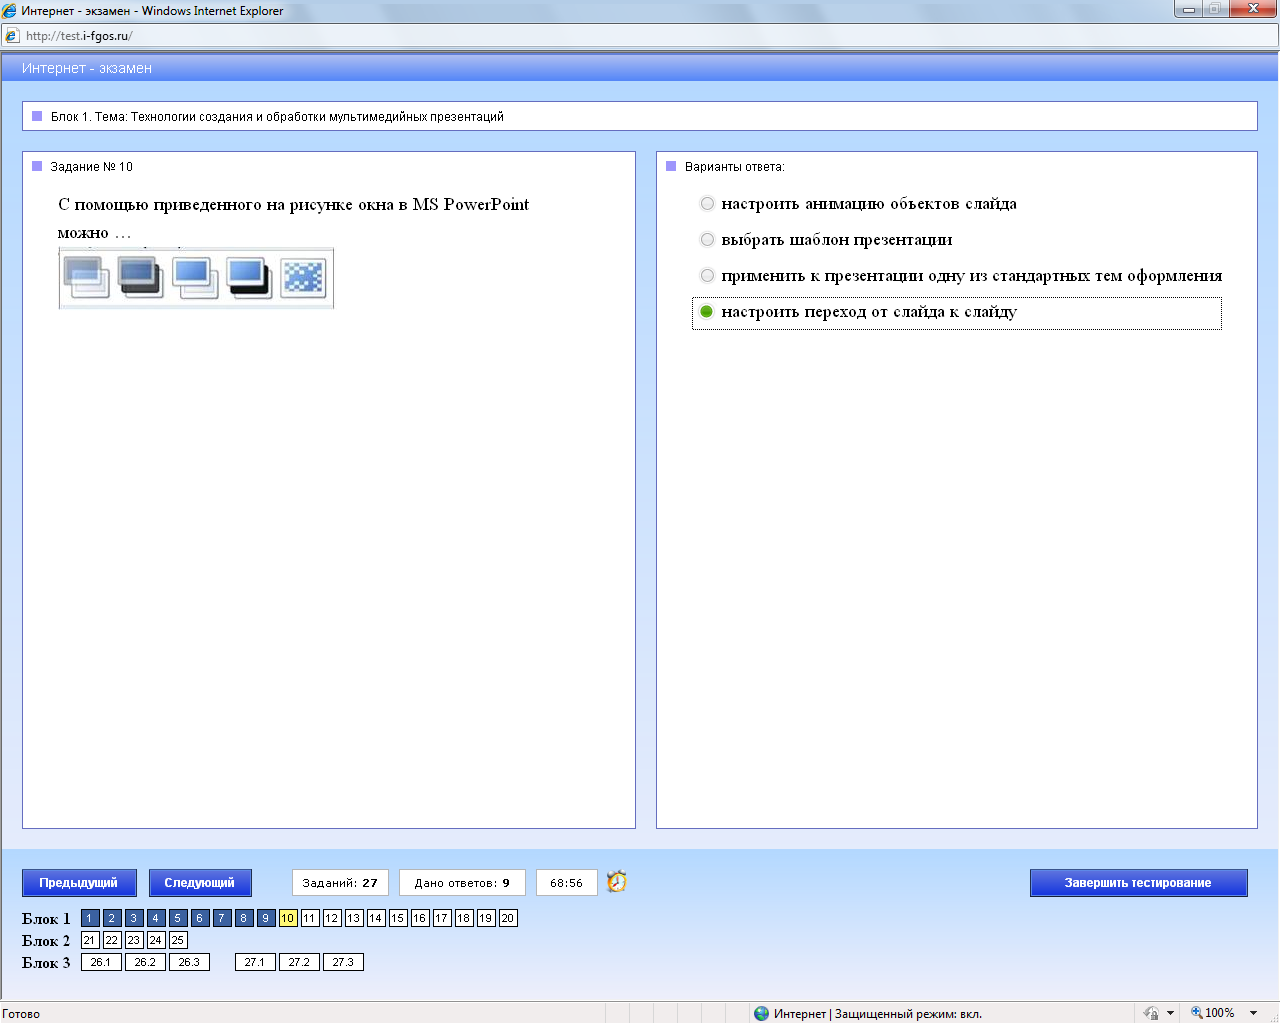Jump to question 24
The height and width of the screenshot is (1024, 1280).
156,940
